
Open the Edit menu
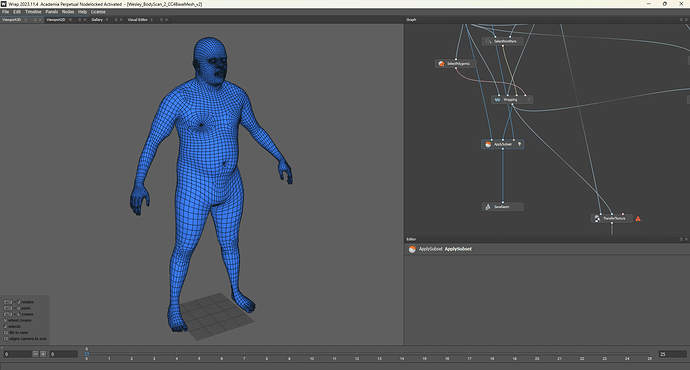coord(17,12)
